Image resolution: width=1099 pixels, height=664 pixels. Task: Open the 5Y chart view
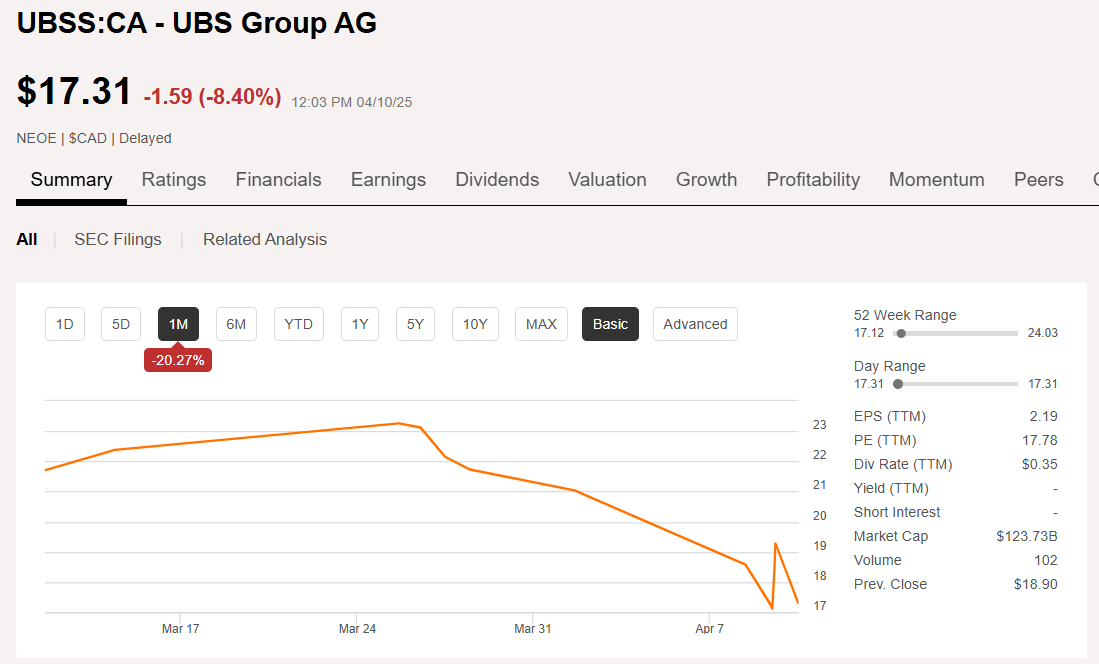pyautogui.click(x=415, y=323)
